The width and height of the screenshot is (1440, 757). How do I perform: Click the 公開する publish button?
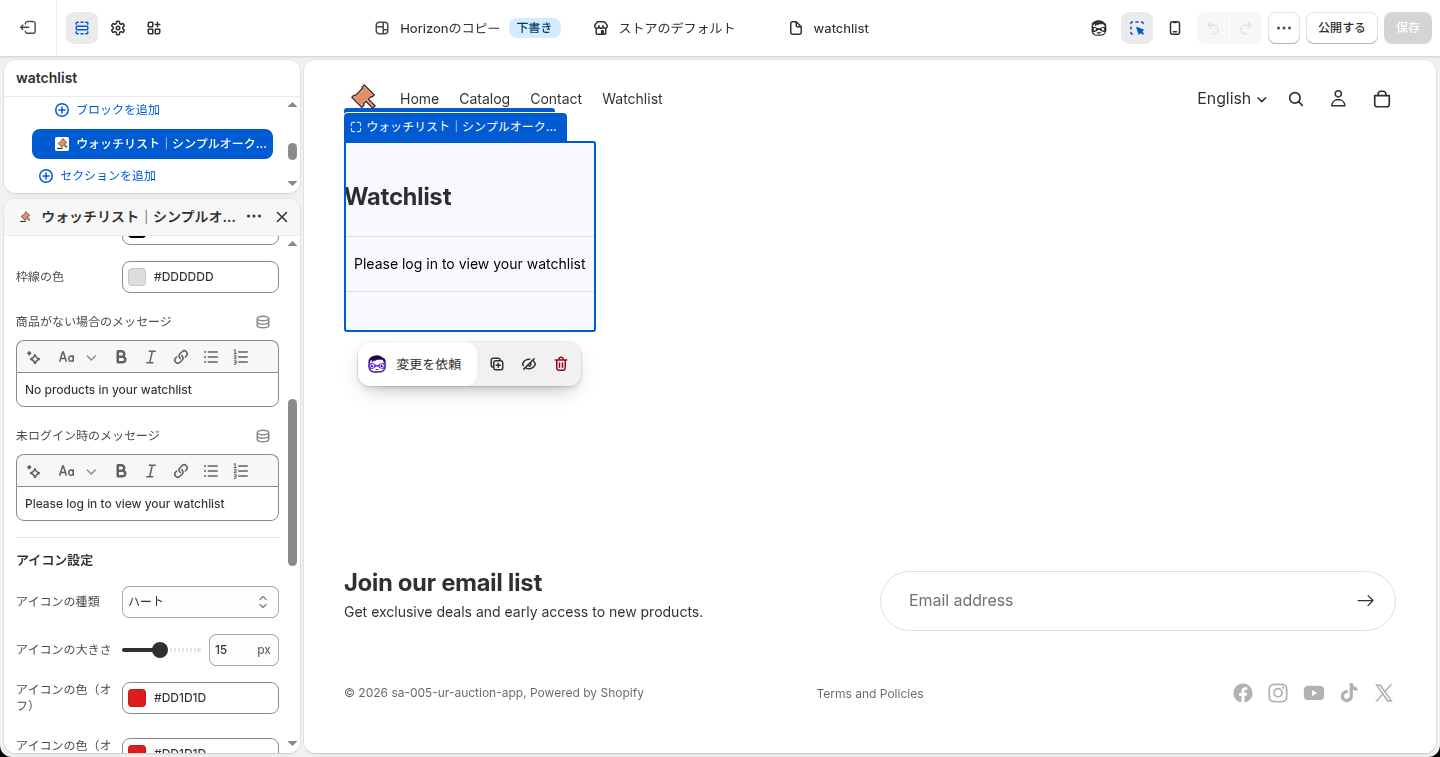click(1342, 28)
